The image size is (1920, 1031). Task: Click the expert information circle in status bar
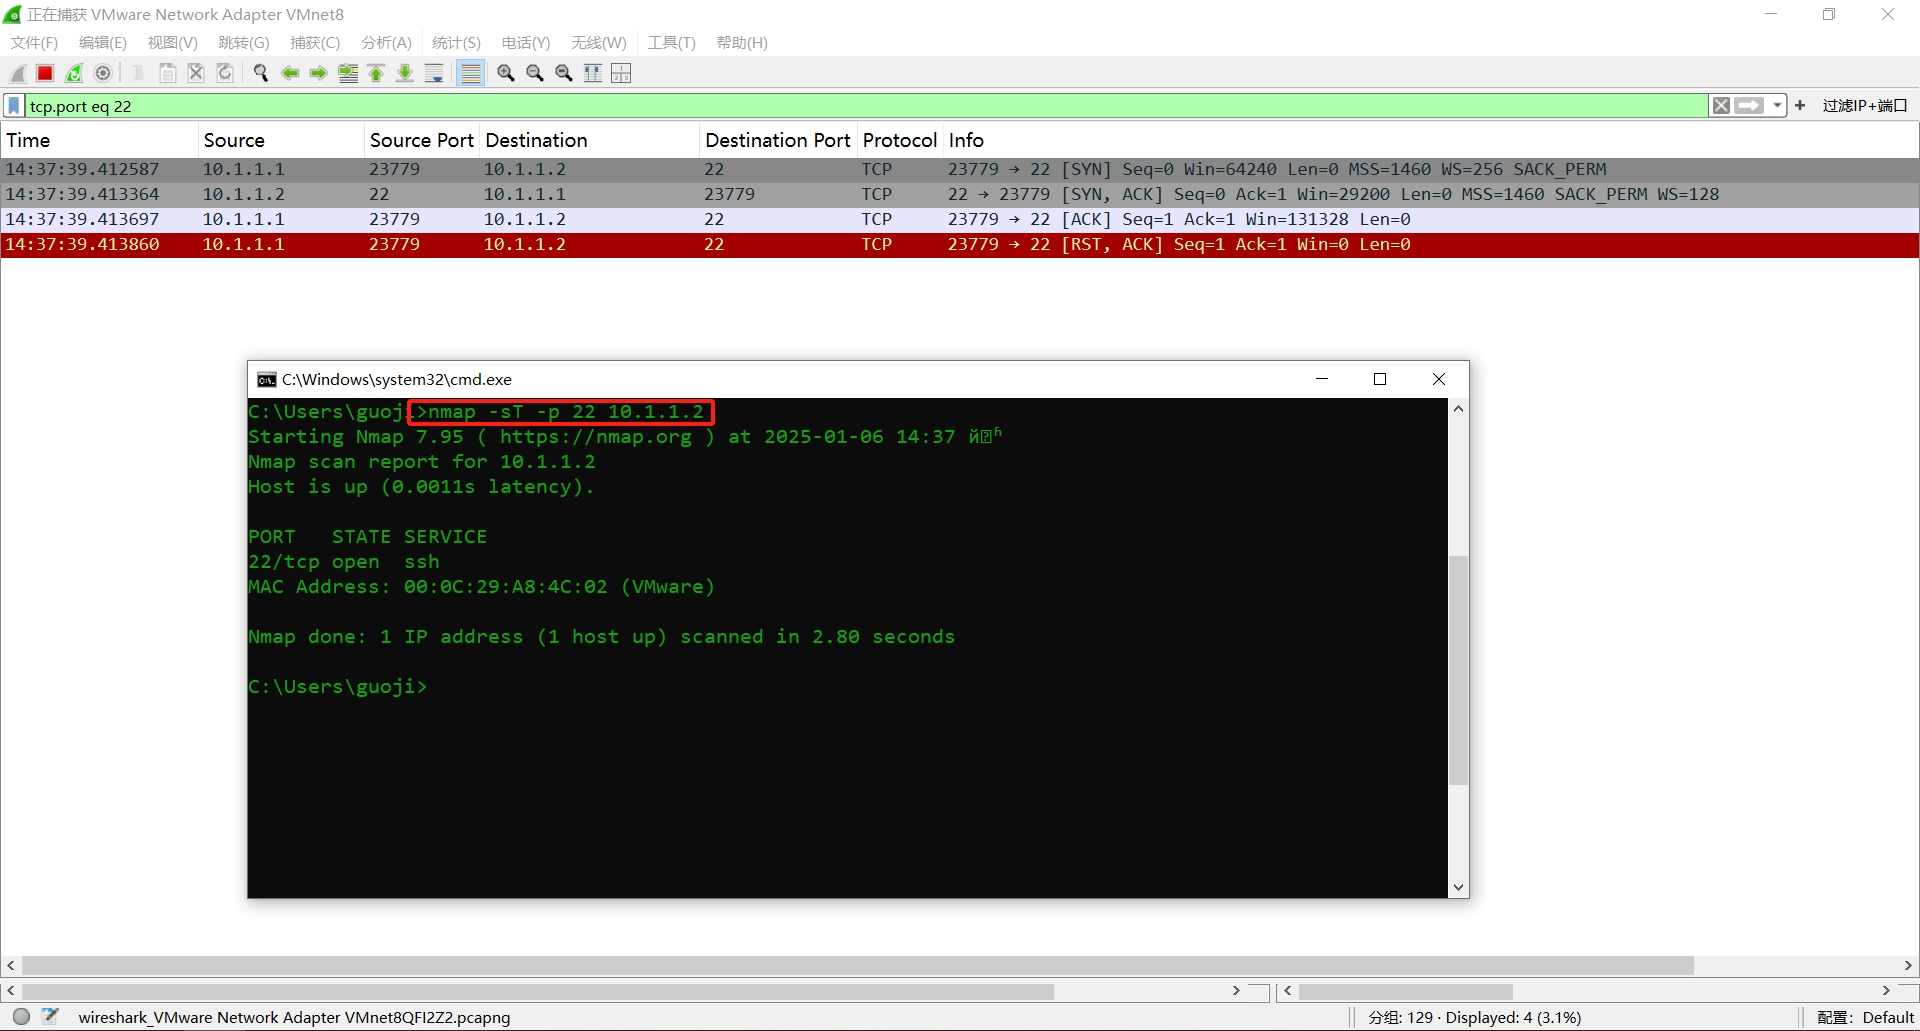tap(21, 1017)
